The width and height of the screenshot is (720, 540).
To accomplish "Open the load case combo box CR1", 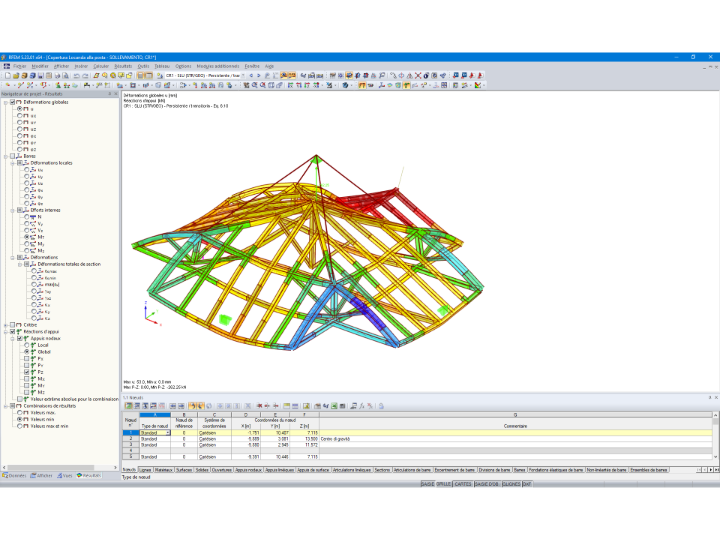I will 243,75.
